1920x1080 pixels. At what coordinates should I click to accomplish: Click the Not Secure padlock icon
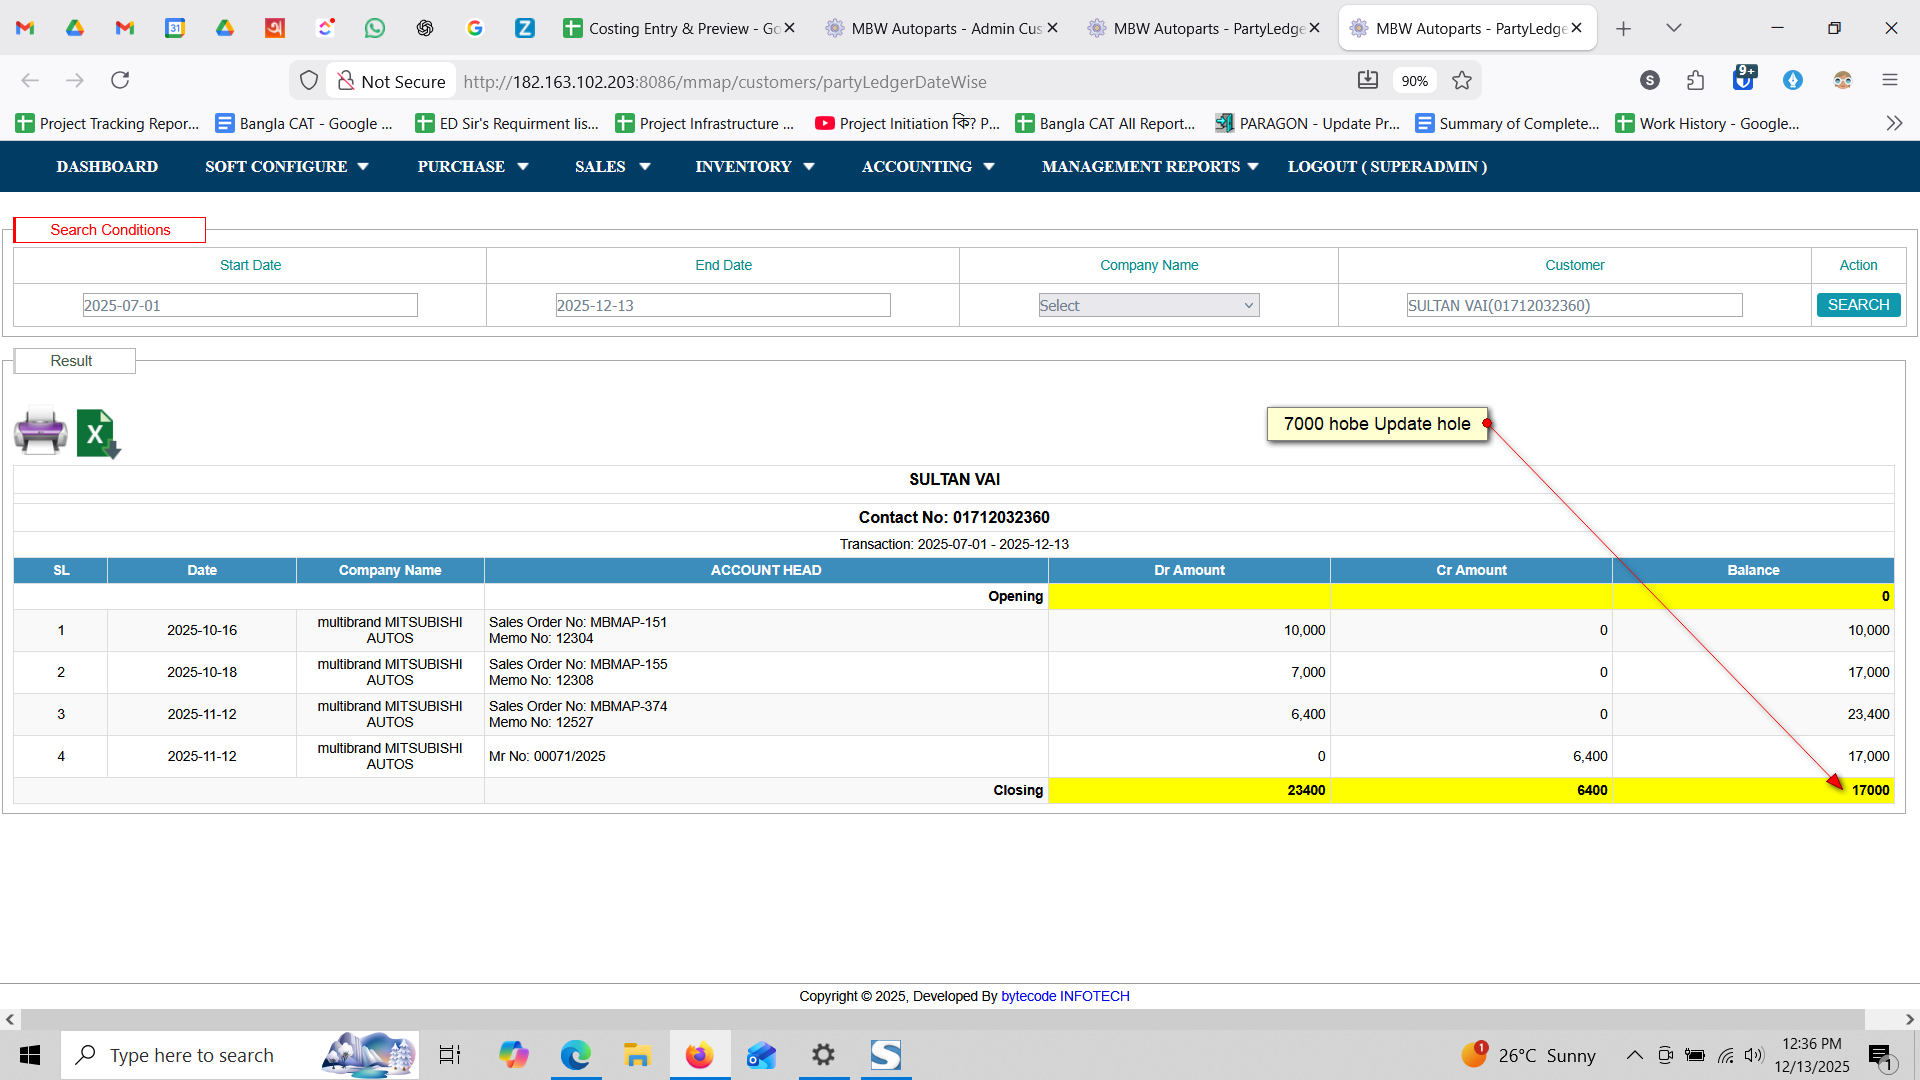346,81
